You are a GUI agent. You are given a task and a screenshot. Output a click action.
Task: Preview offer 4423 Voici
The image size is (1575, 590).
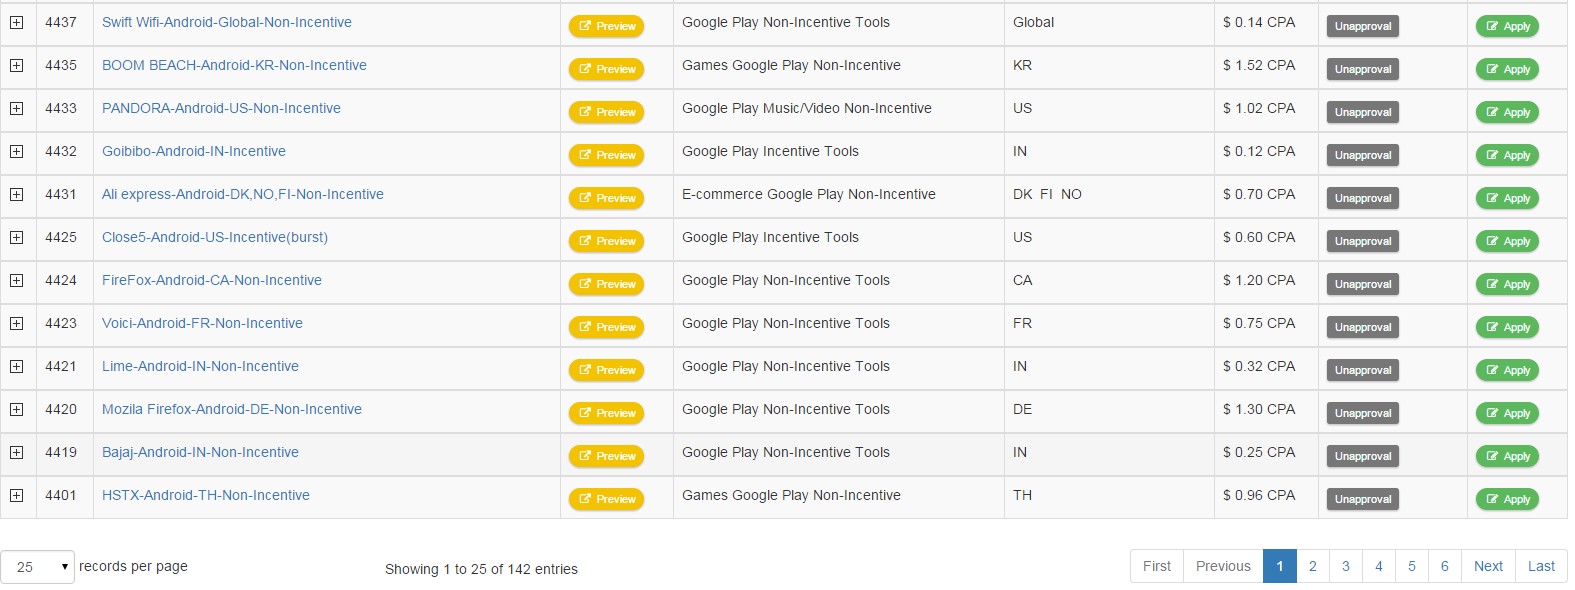606,327
